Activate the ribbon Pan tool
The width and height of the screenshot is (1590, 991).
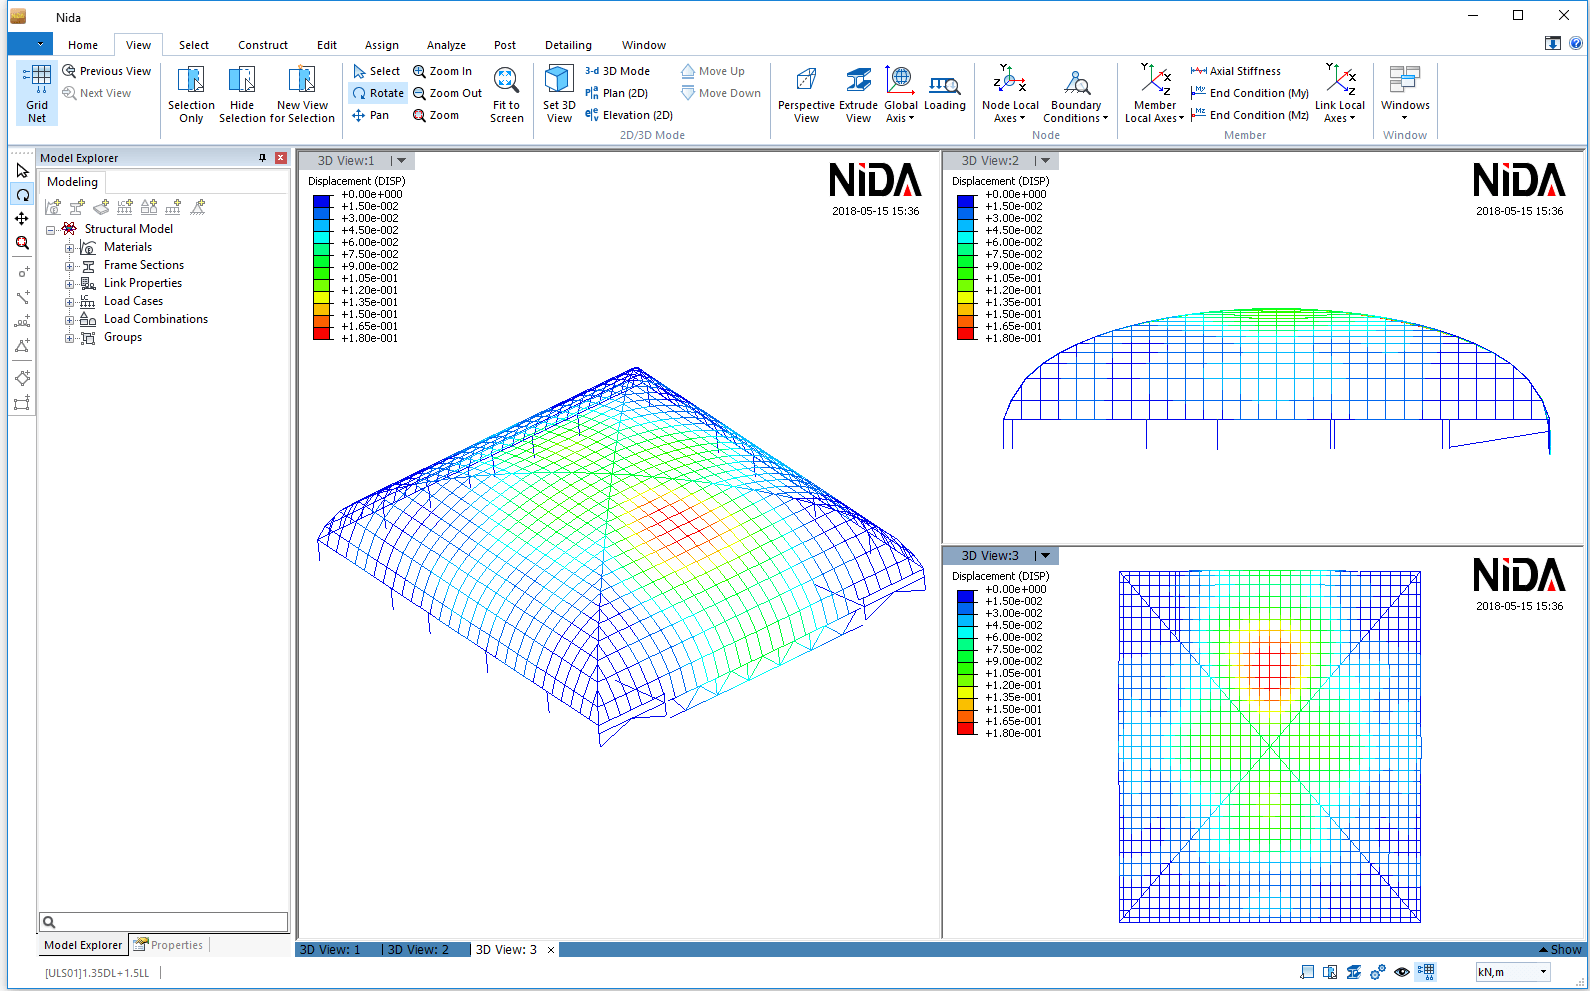(371, 115)
